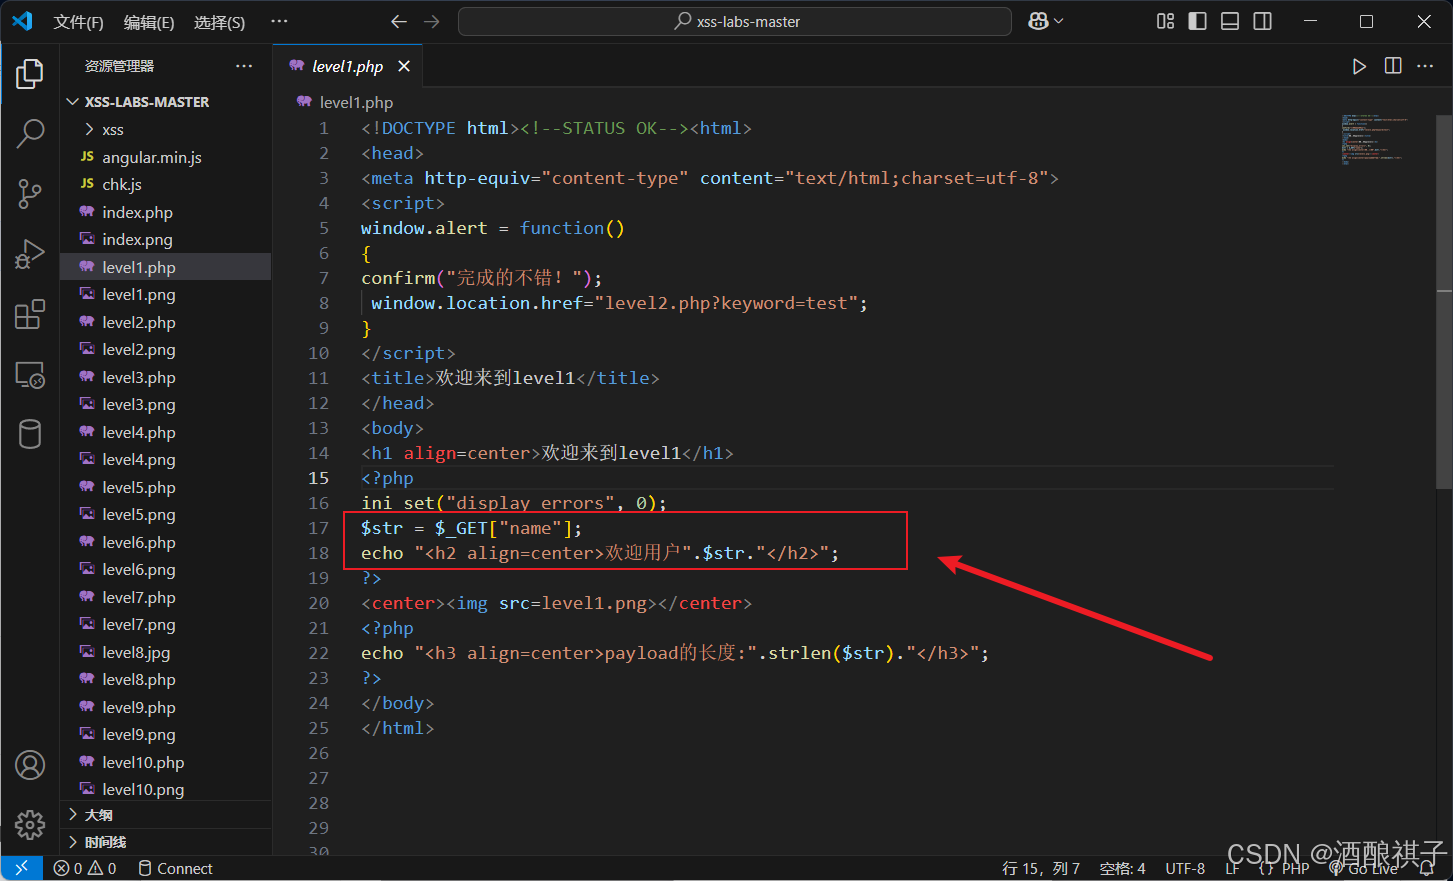Open the Source Control view
The height and width of the screenshot is (881, 1453).
click(x=30, y=194)
